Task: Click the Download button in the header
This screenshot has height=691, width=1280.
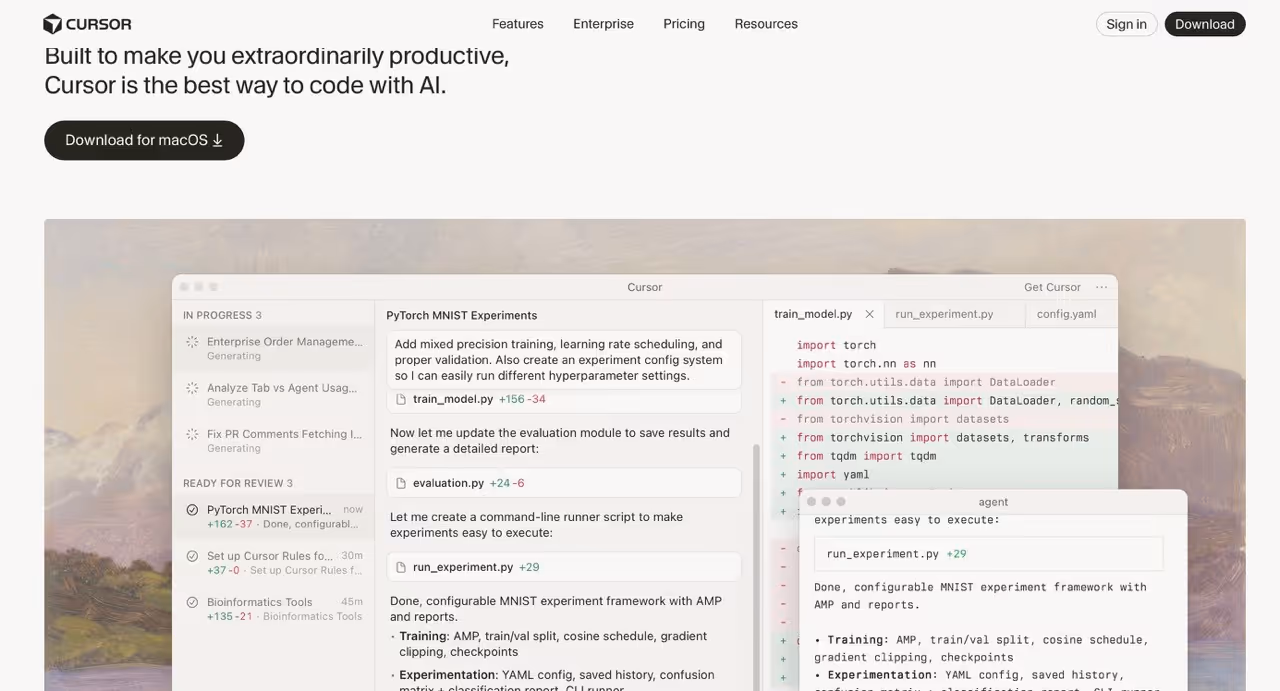Action: click(1205, 24)
